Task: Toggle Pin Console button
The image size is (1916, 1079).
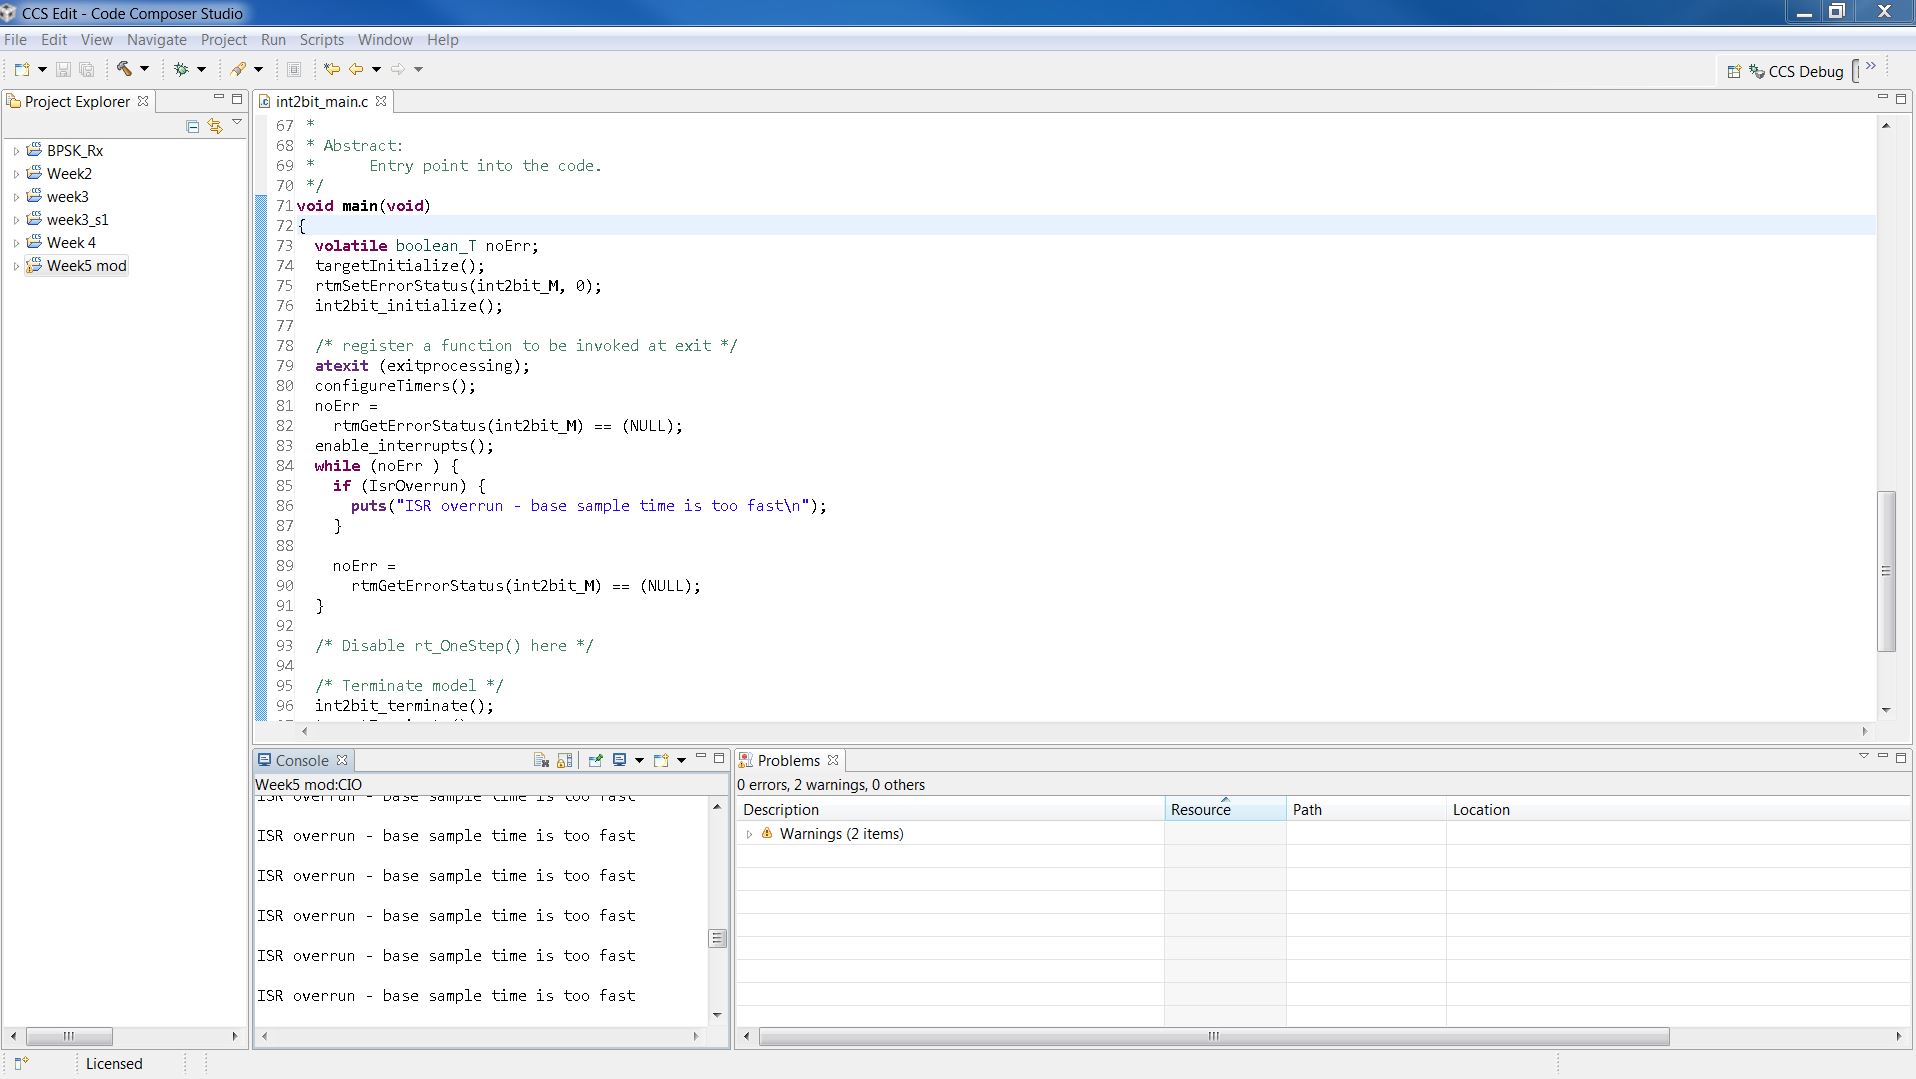Action: pyautogui.click(x=595, y=760)
